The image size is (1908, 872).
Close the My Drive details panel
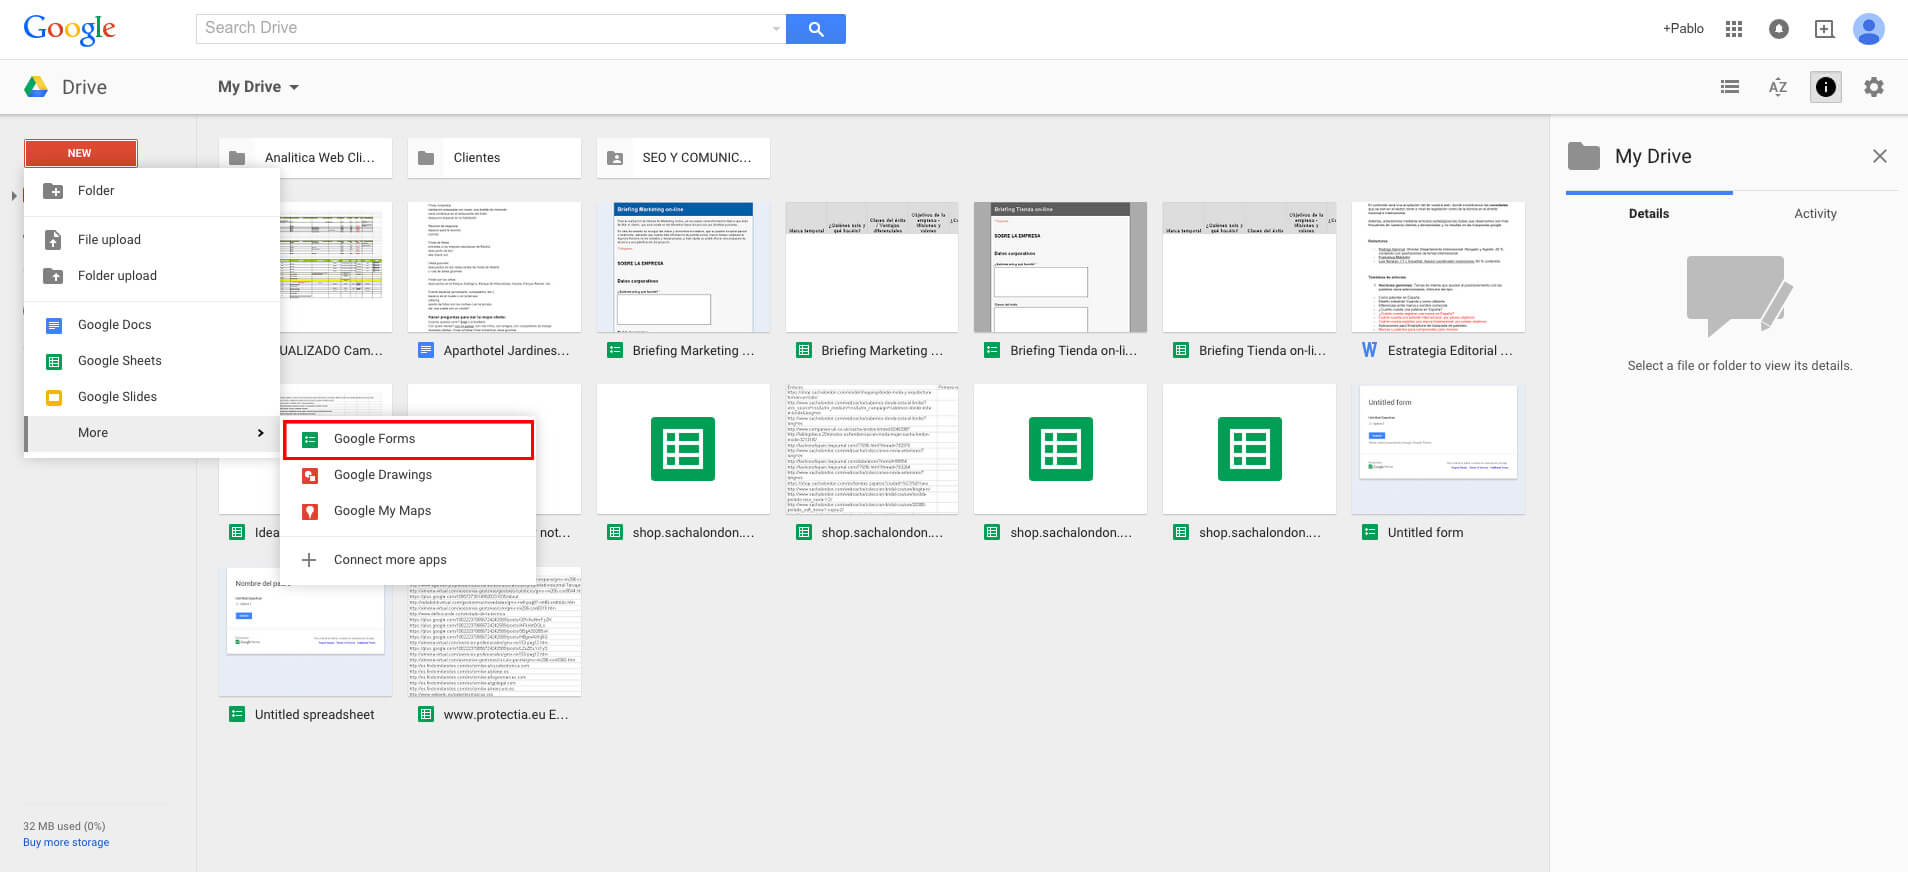click(x=1879, y=156)
